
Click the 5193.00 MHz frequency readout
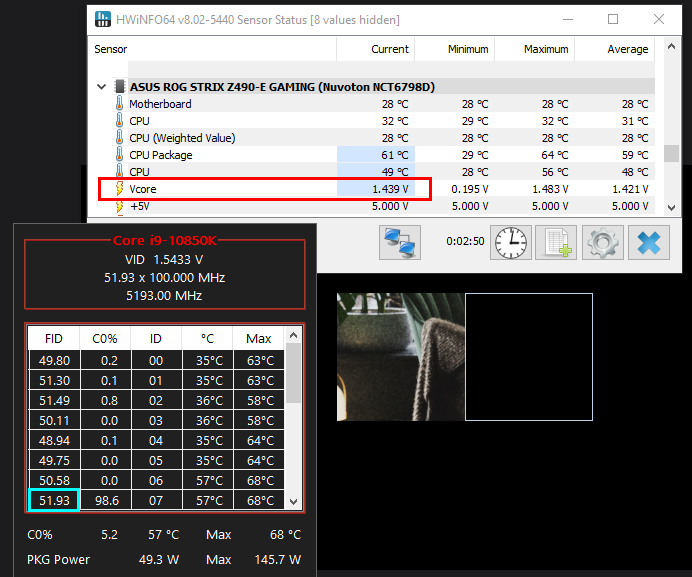164,295
